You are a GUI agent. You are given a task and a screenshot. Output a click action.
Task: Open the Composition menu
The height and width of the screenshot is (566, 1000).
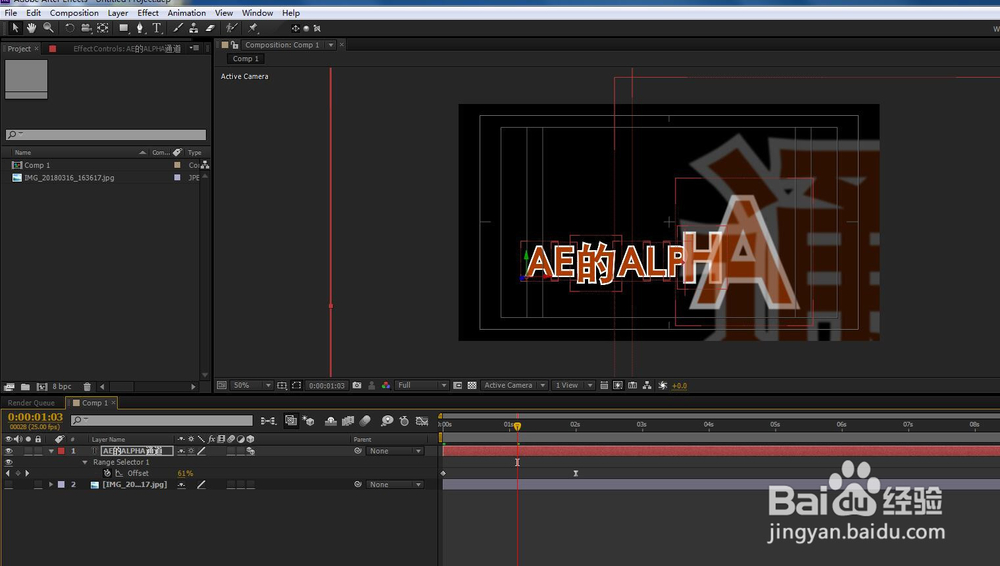click(x=74, y=13)
